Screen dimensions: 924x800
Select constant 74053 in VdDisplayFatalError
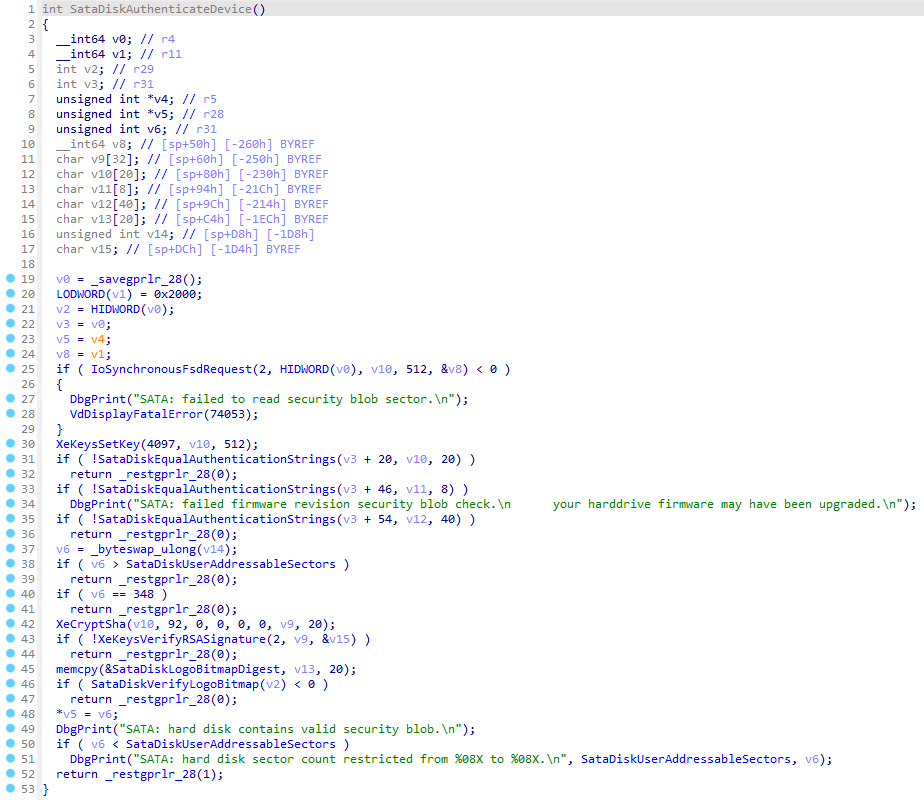point(227,414)
